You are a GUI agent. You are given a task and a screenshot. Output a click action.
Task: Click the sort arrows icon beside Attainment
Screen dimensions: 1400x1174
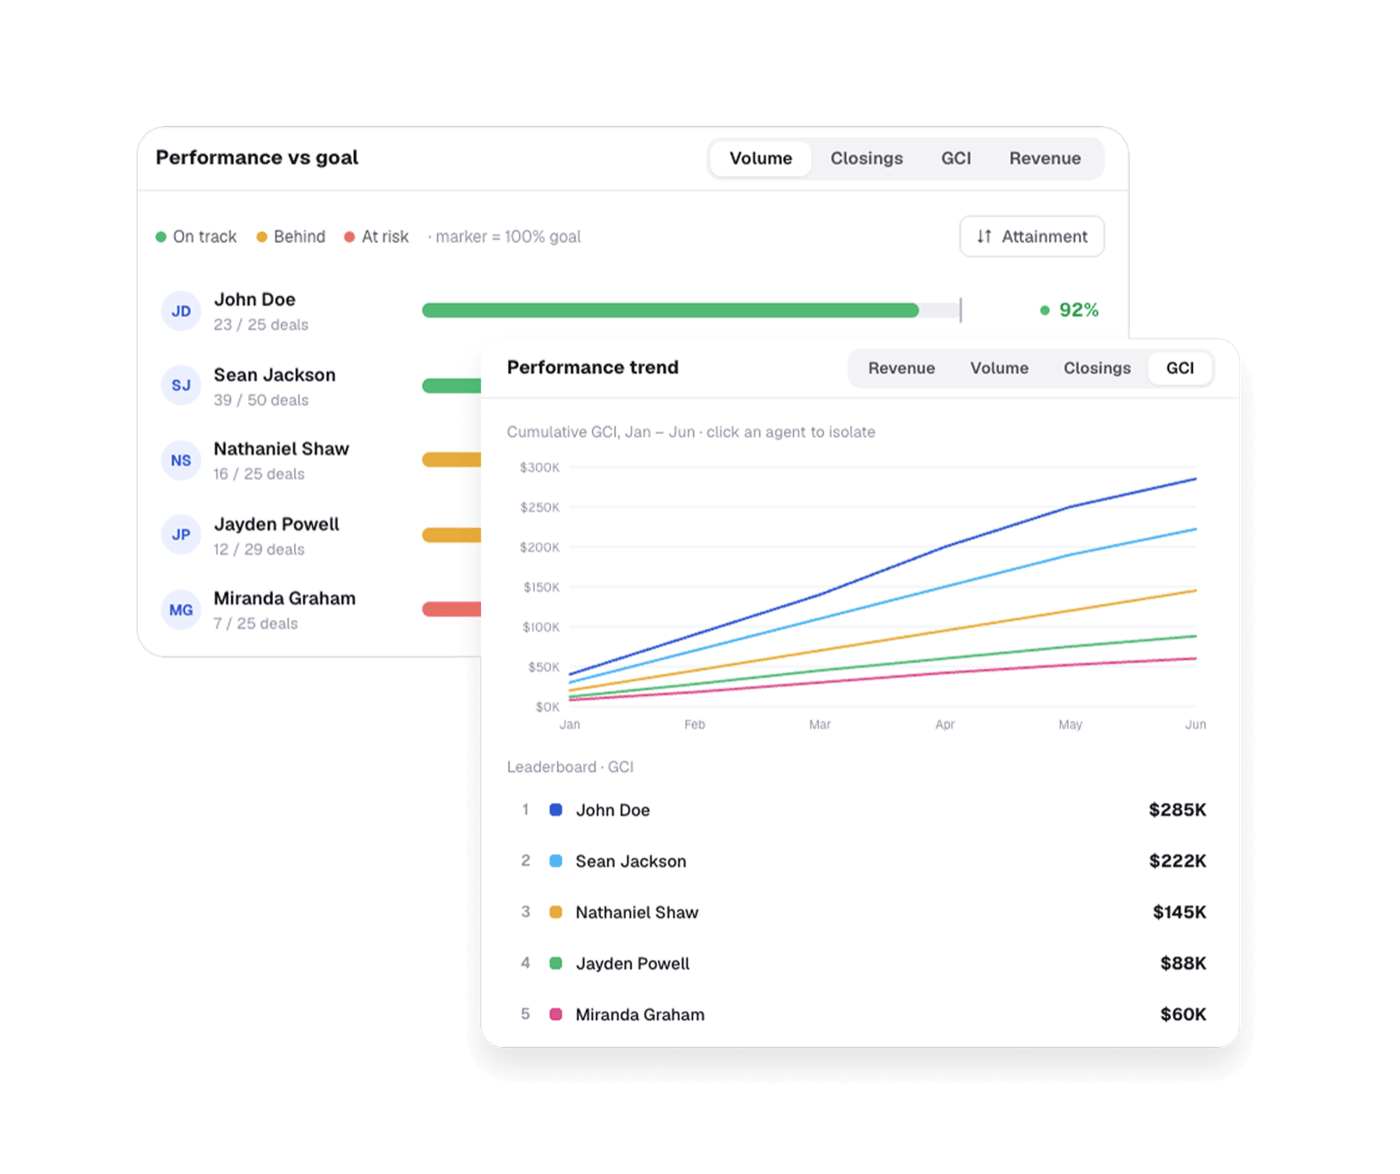(x=984, y=237)
